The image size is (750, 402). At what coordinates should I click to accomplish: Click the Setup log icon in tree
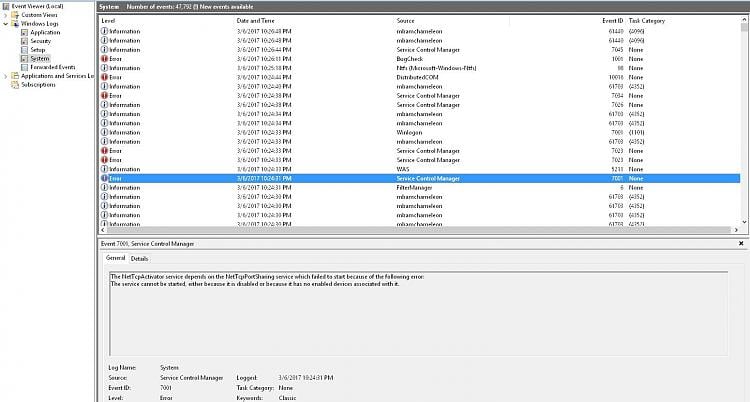click(x=24, y=50)
